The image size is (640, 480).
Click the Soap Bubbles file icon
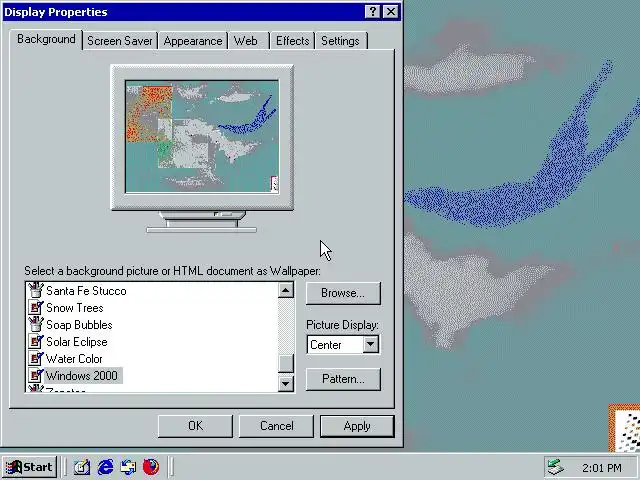[x=36, y=324]
